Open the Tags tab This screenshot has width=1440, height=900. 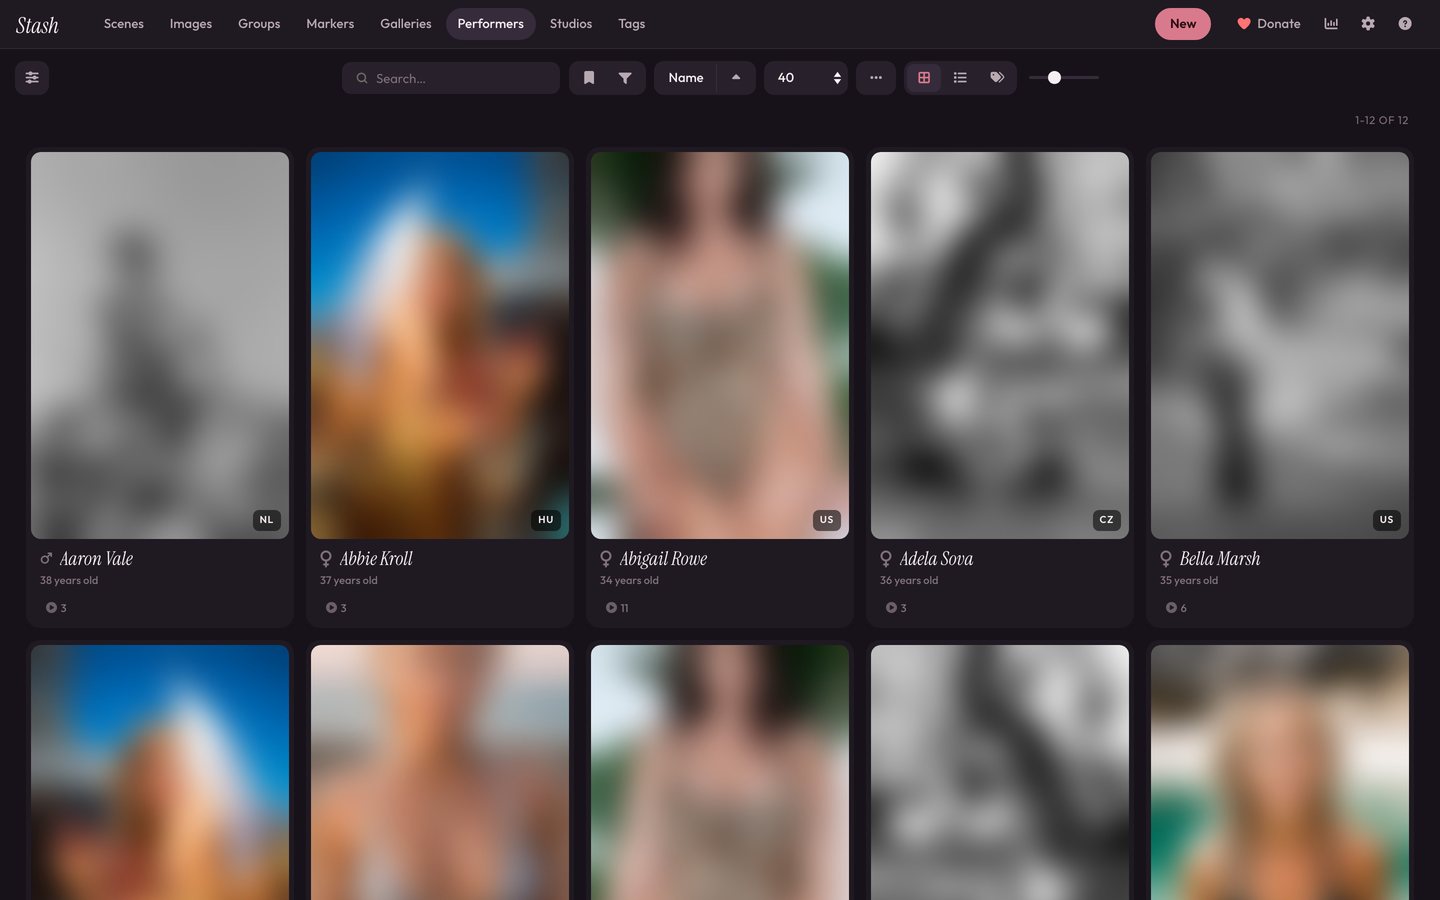click(632, 24)
